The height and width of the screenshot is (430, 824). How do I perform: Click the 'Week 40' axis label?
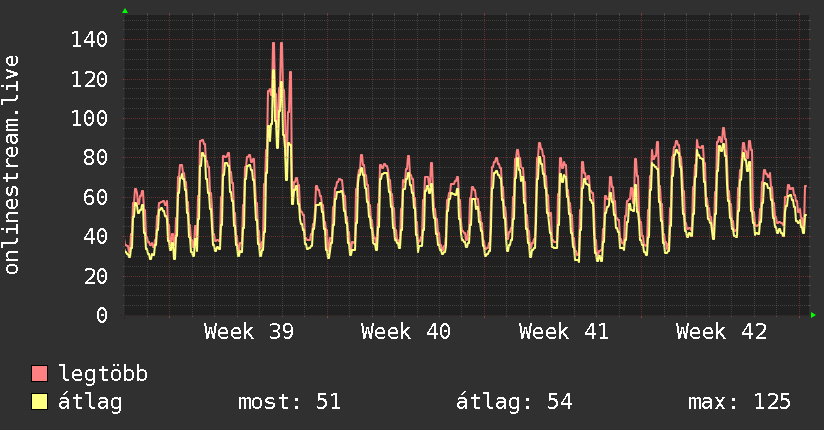406,332
